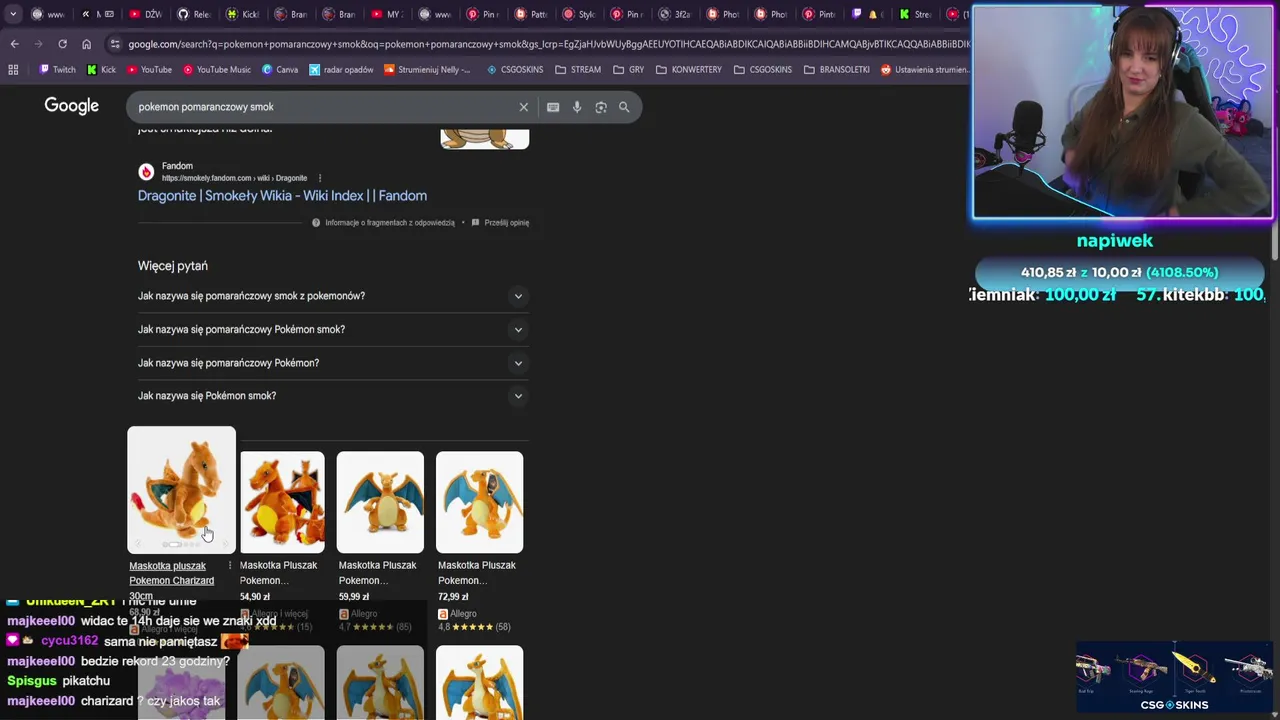Switch to the GitHub 'Rele' tab
The image size is (1280, 720).
click(194, 14)
